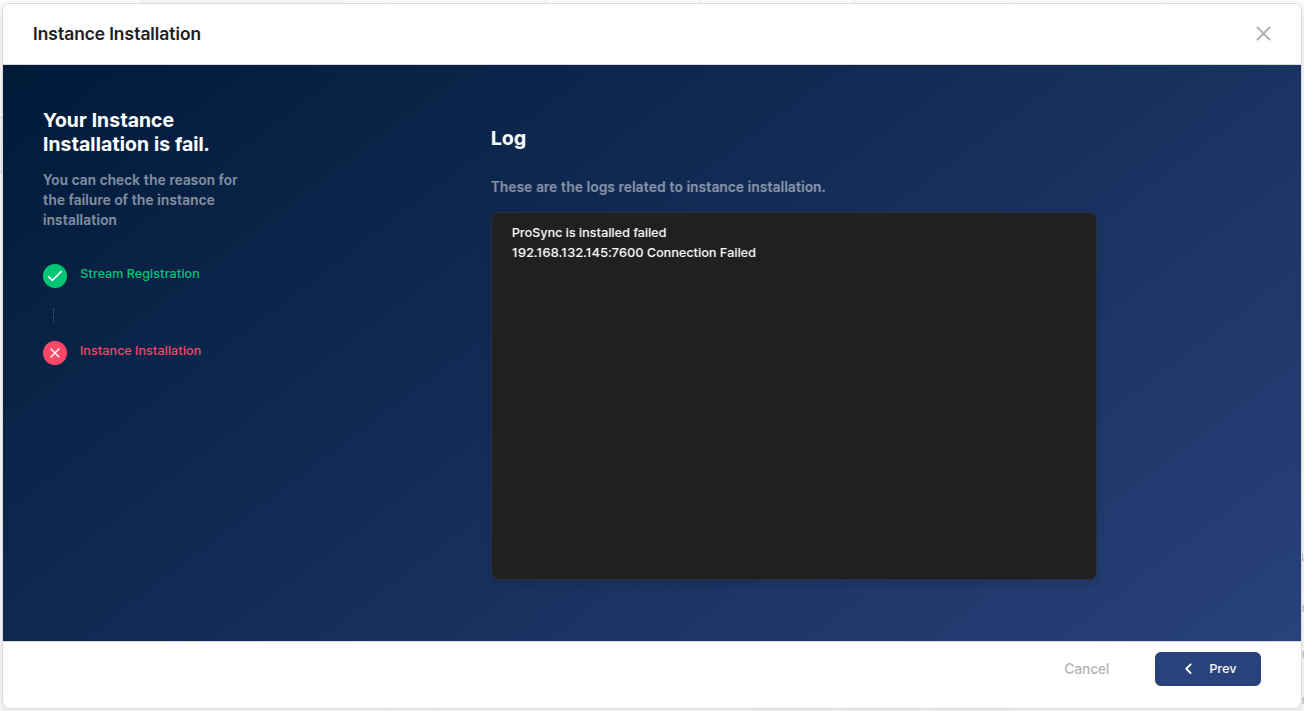This screenshot has width=1304, height=711.
Task: Click the green checkmark for Stream Registration
Action: pos(55,275)
